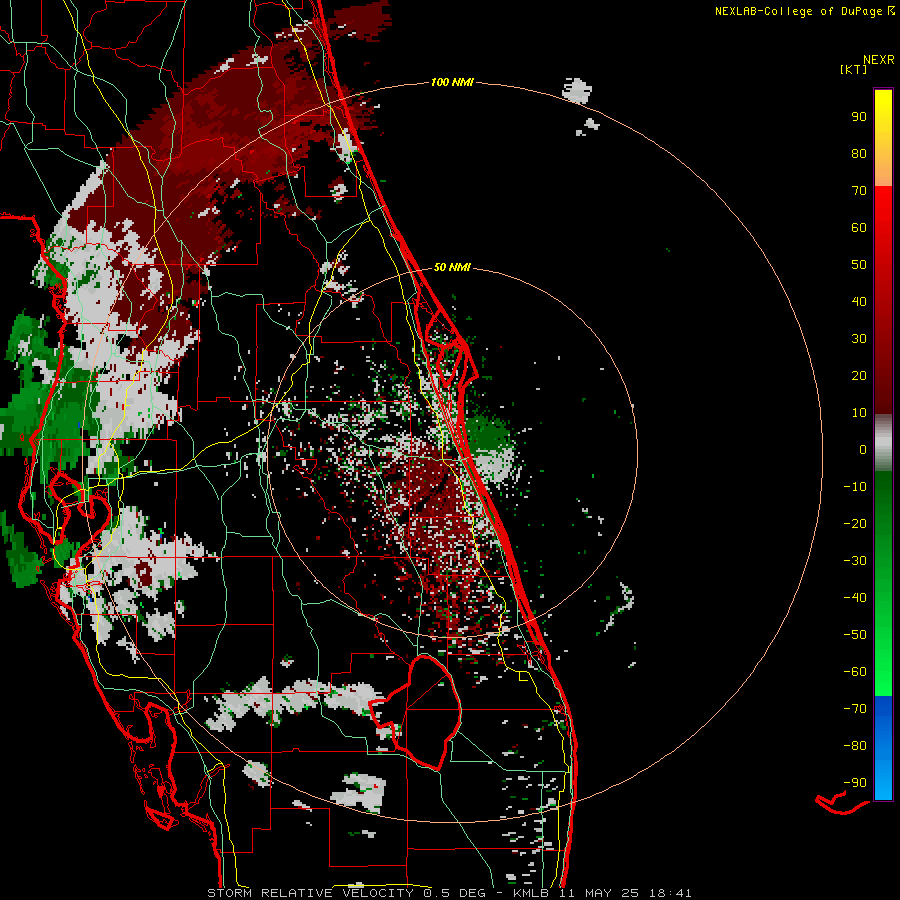Click the -20 value on velocity scale
This screenshot has height=900, width=900.
[x=855, y=524]
